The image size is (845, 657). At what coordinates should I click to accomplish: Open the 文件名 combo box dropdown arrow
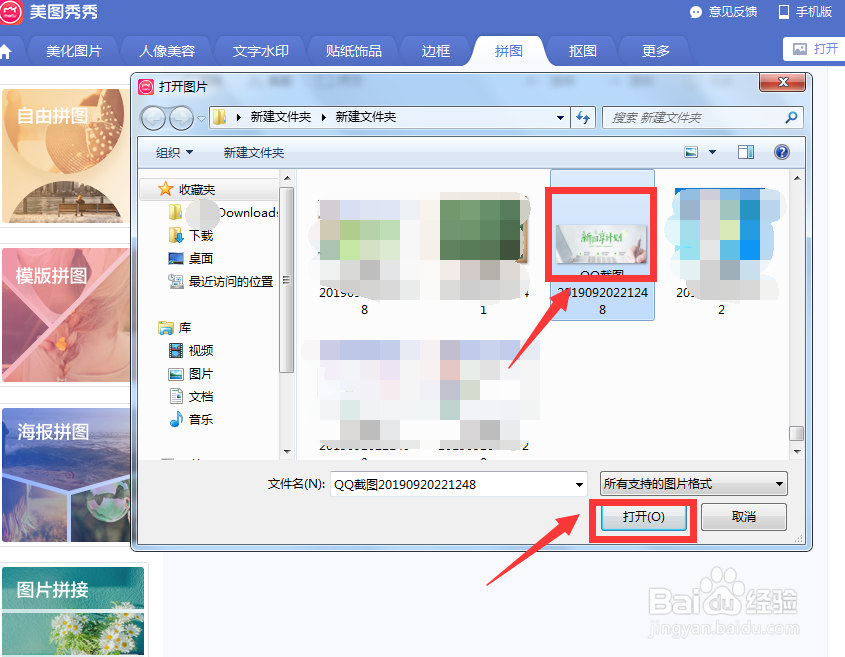tap(580, 483)
